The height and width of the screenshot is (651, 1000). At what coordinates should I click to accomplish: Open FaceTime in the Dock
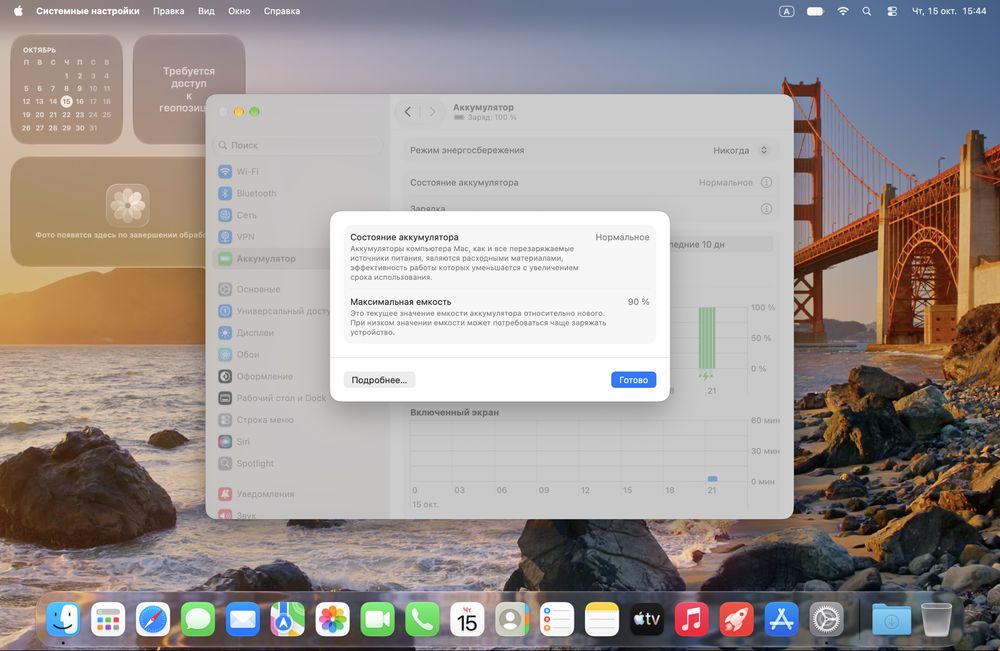378,619
